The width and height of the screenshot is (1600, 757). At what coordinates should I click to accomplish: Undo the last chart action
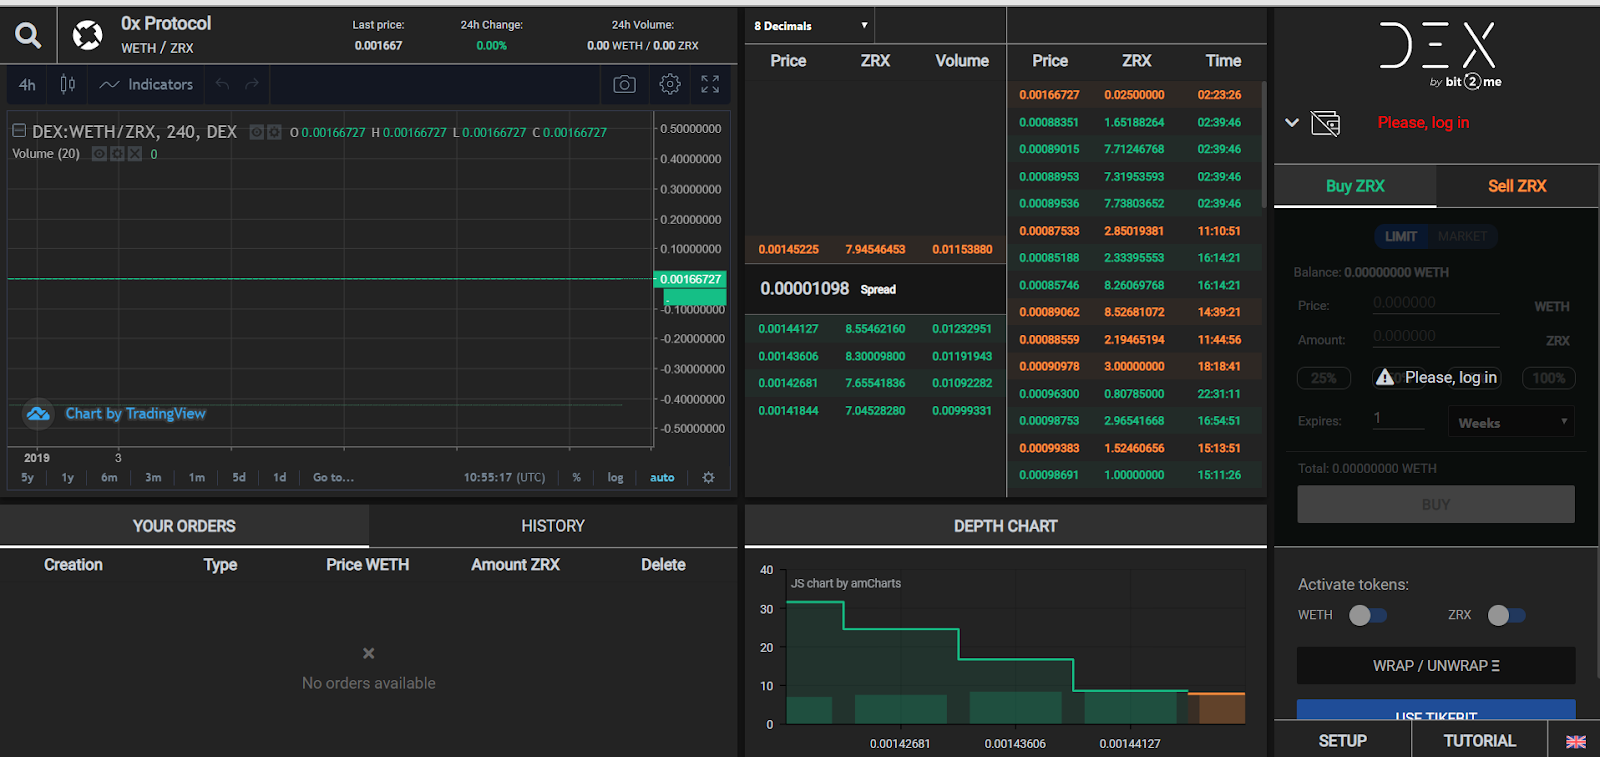tap(222, 85)
